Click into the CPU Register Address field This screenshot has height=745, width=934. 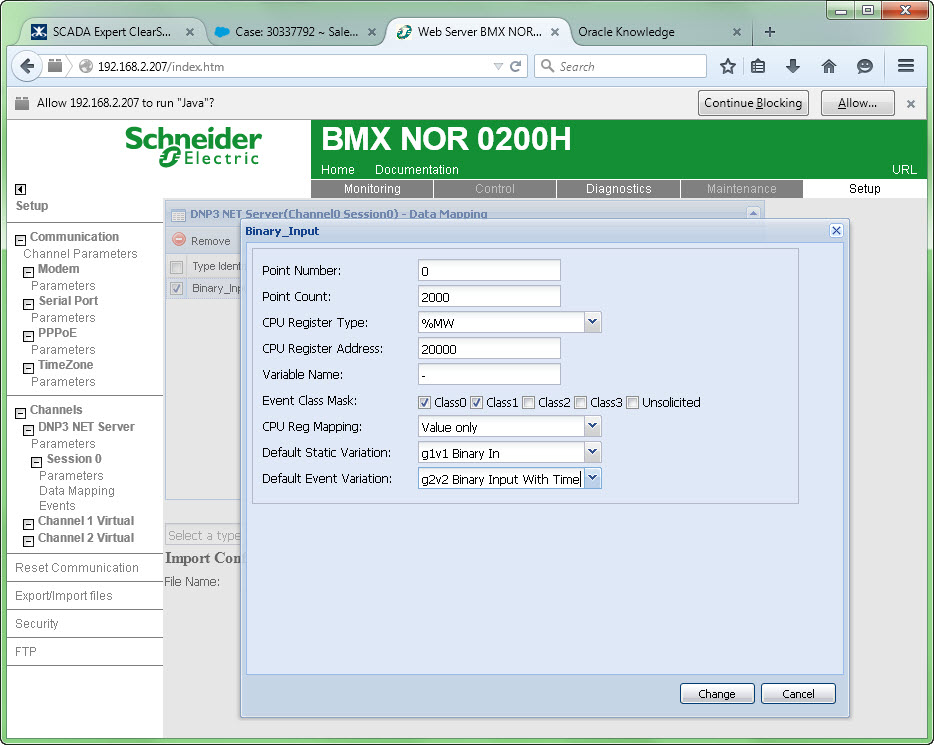tap(489, 348)
